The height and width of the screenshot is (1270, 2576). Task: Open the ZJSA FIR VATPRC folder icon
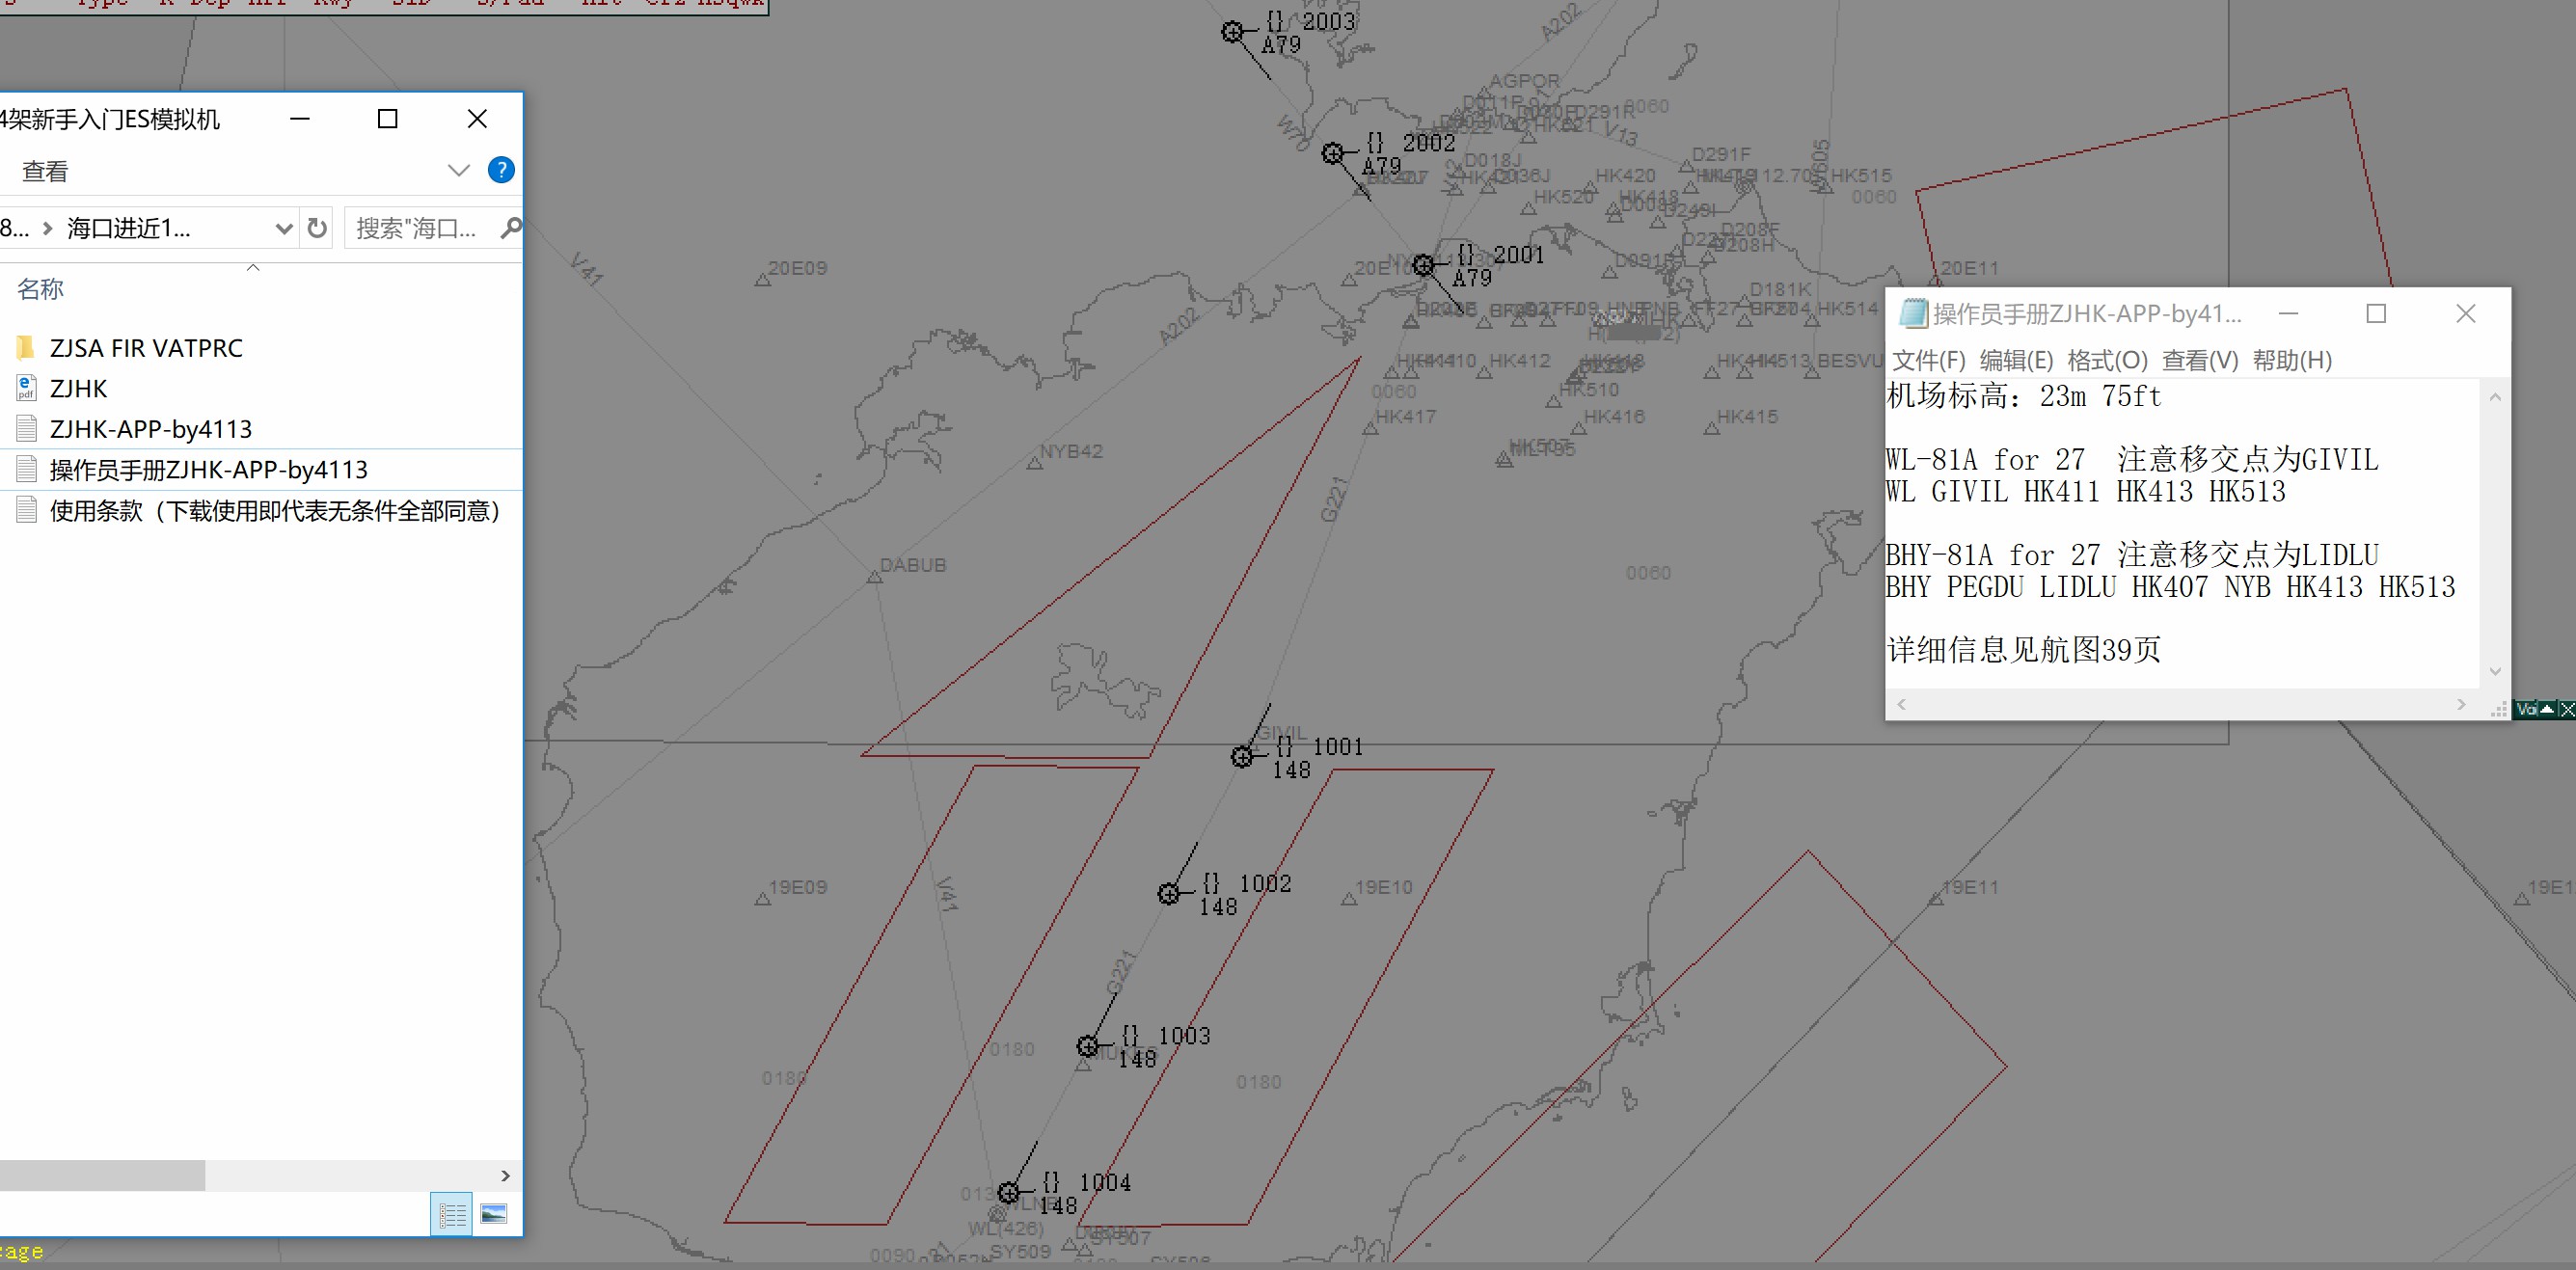[28, 348]
